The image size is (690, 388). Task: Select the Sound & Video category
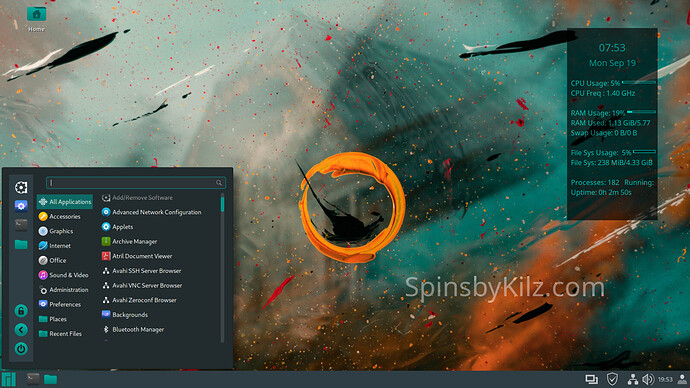click(65, 275)
